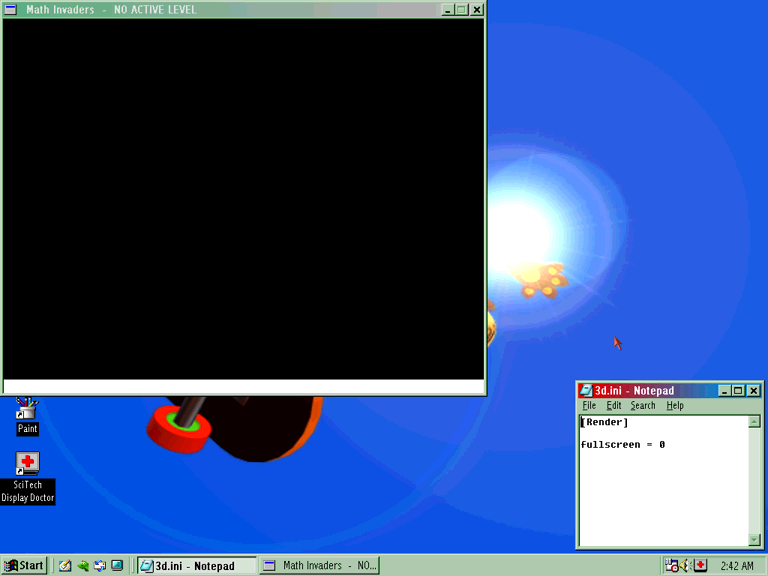
Task: Switch to Math Invaders taskbar button
Action: 320,565
